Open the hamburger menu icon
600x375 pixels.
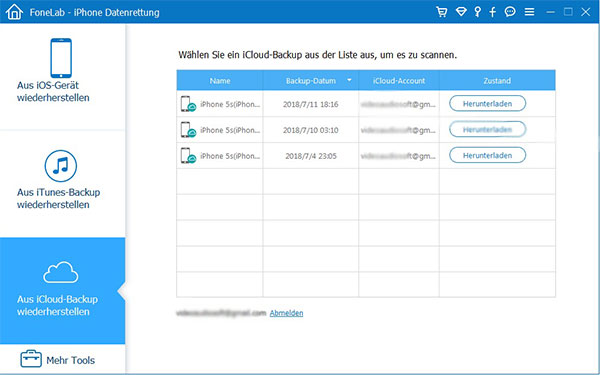coord(529,12)
